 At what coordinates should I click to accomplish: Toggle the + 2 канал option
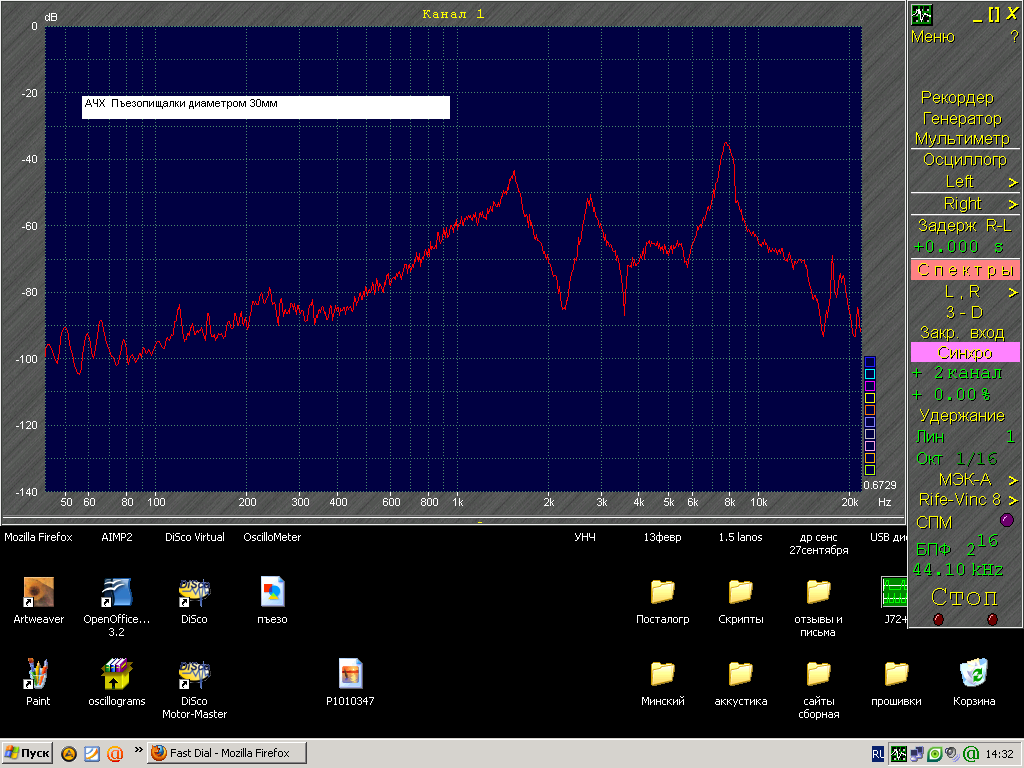tap(957, 373)
